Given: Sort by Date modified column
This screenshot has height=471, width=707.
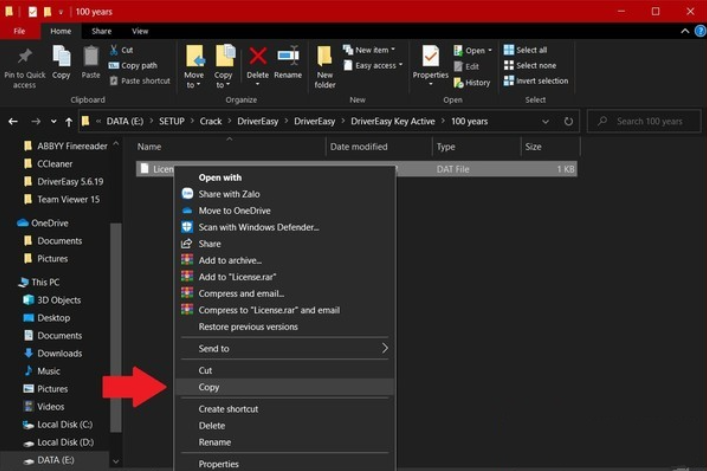Looking at the screenshot, I should pyautogui.click(x=379, y=146).
